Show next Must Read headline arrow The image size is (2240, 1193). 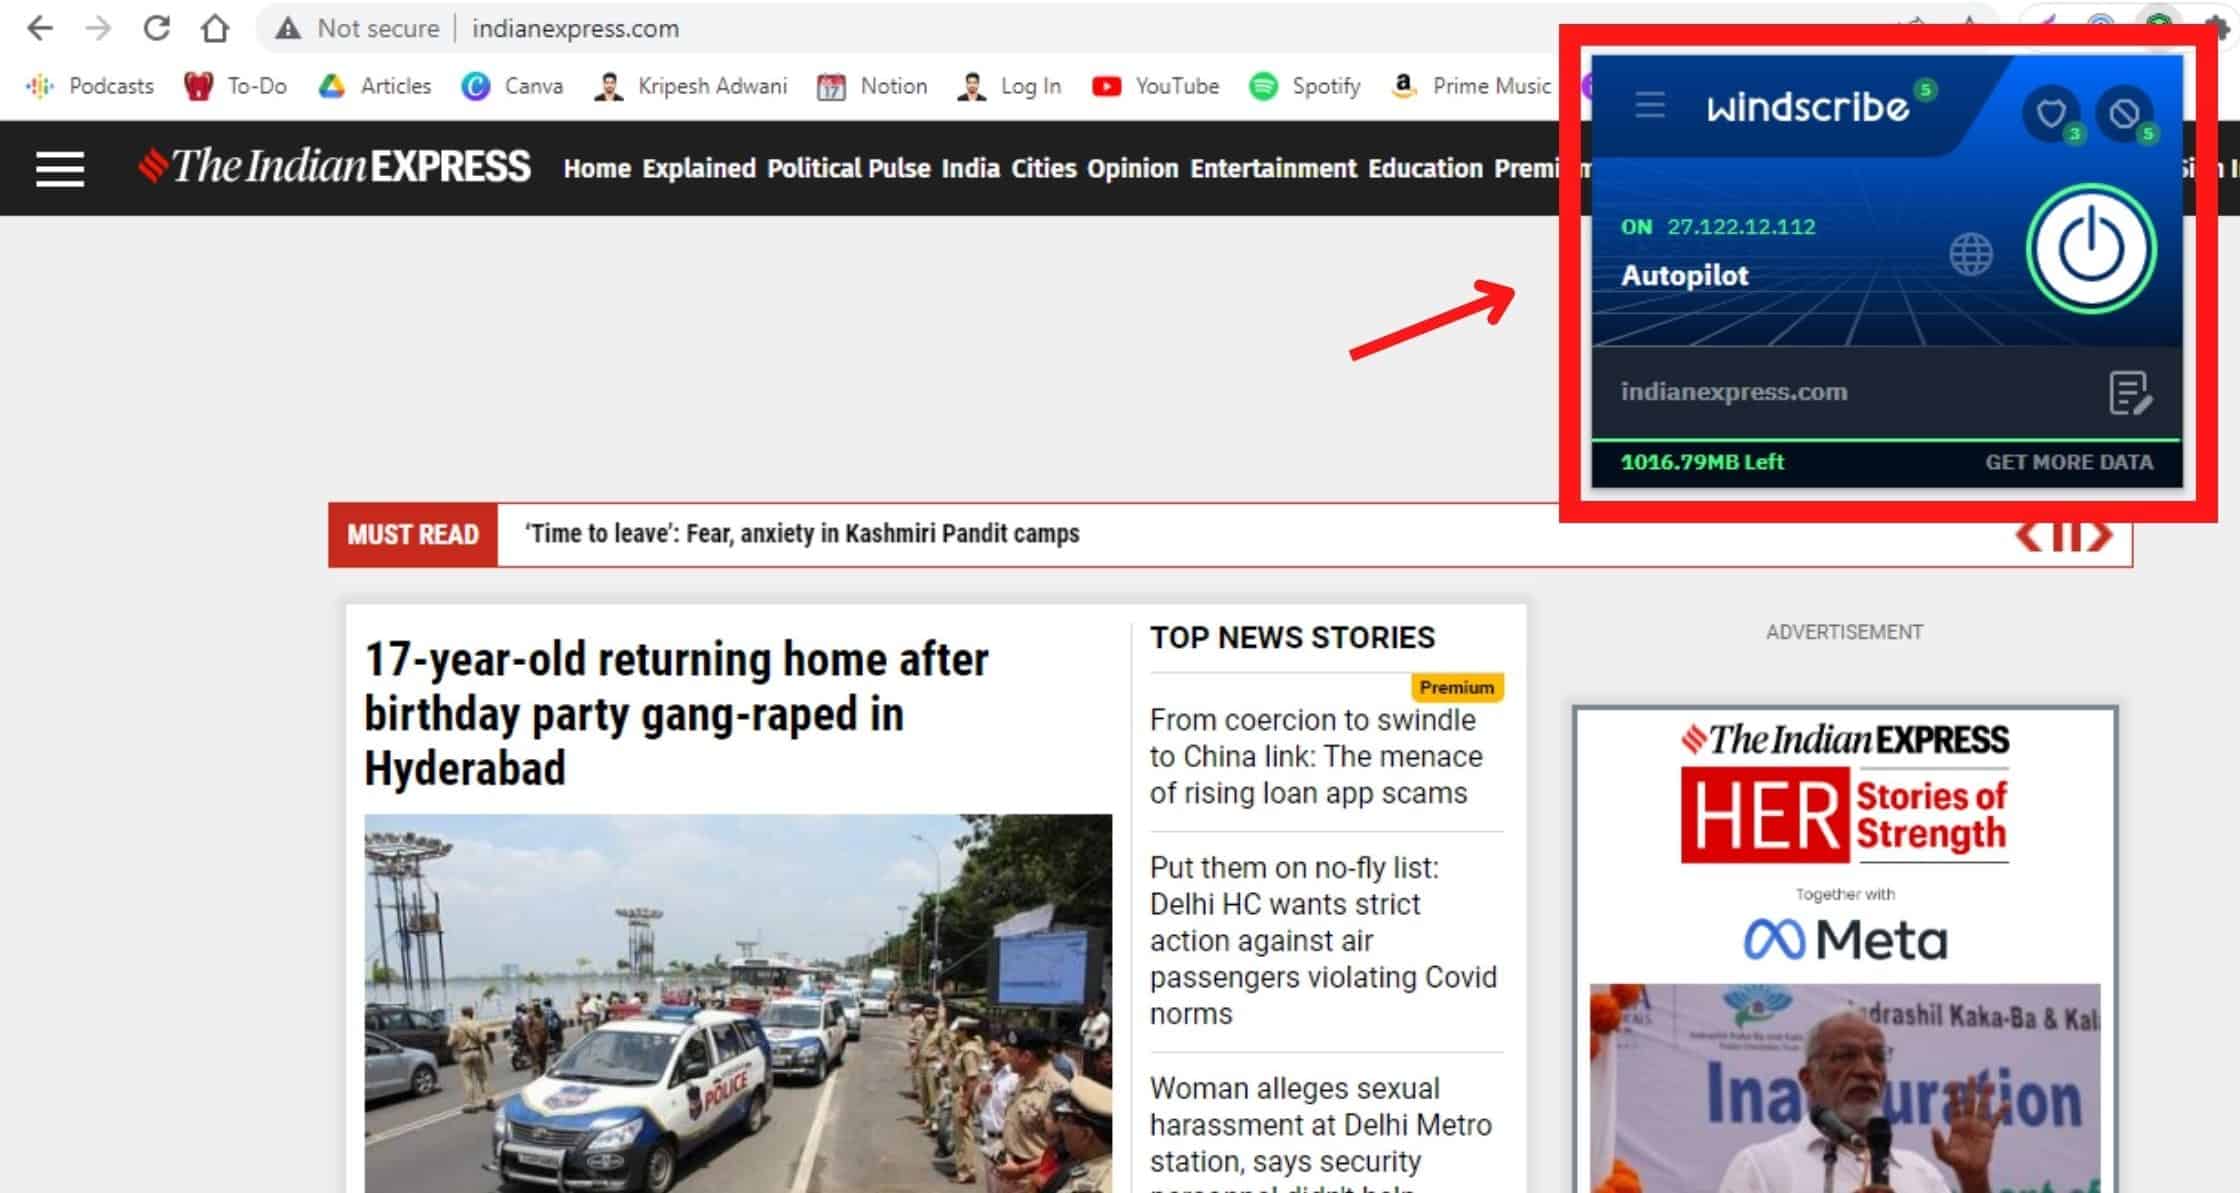(2101, 536)
